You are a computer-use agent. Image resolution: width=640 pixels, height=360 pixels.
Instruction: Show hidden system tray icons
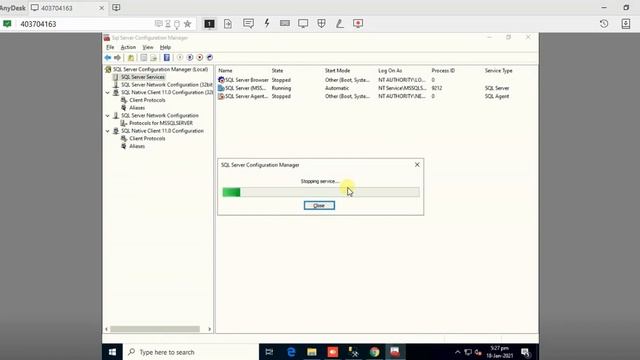(458, 352)
